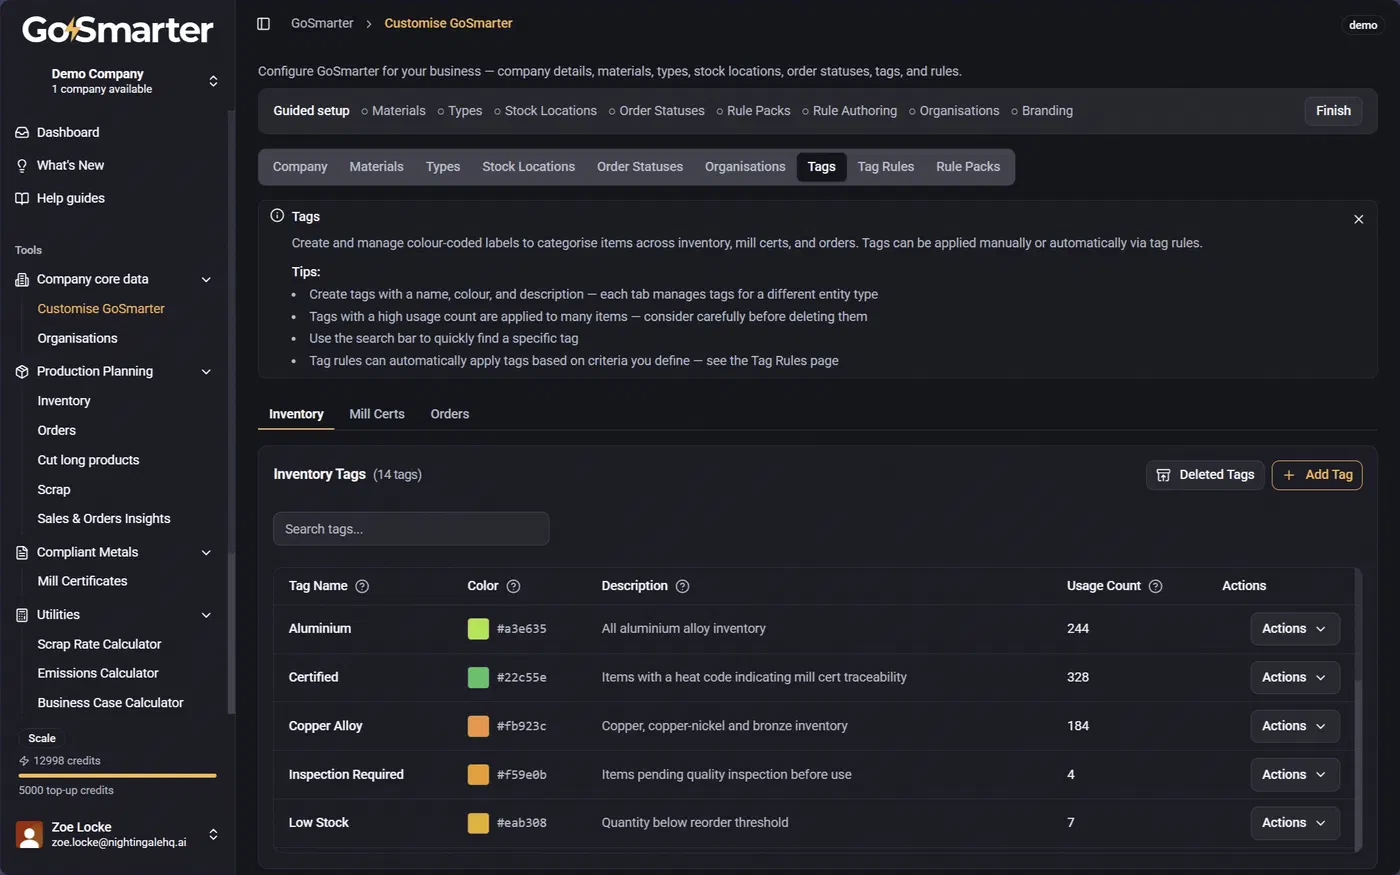Click the credits usage progress bar

pos(117,775)
